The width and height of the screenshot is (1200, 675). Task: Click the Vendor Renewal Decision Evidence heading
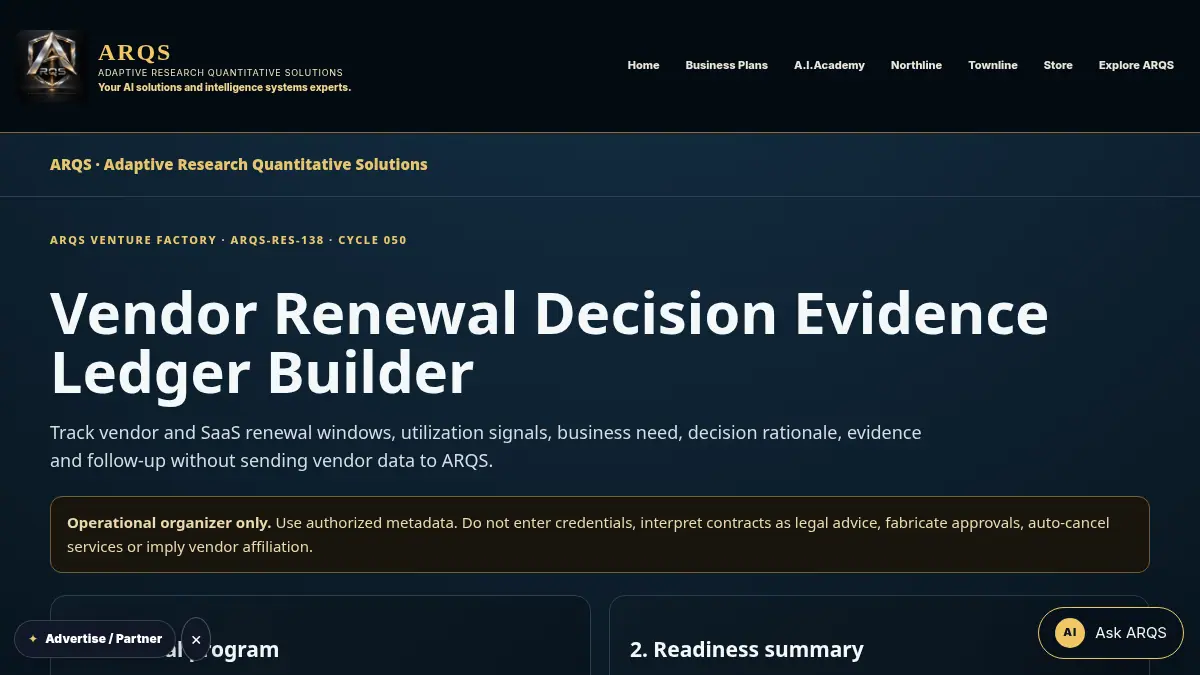click(549, 343)
